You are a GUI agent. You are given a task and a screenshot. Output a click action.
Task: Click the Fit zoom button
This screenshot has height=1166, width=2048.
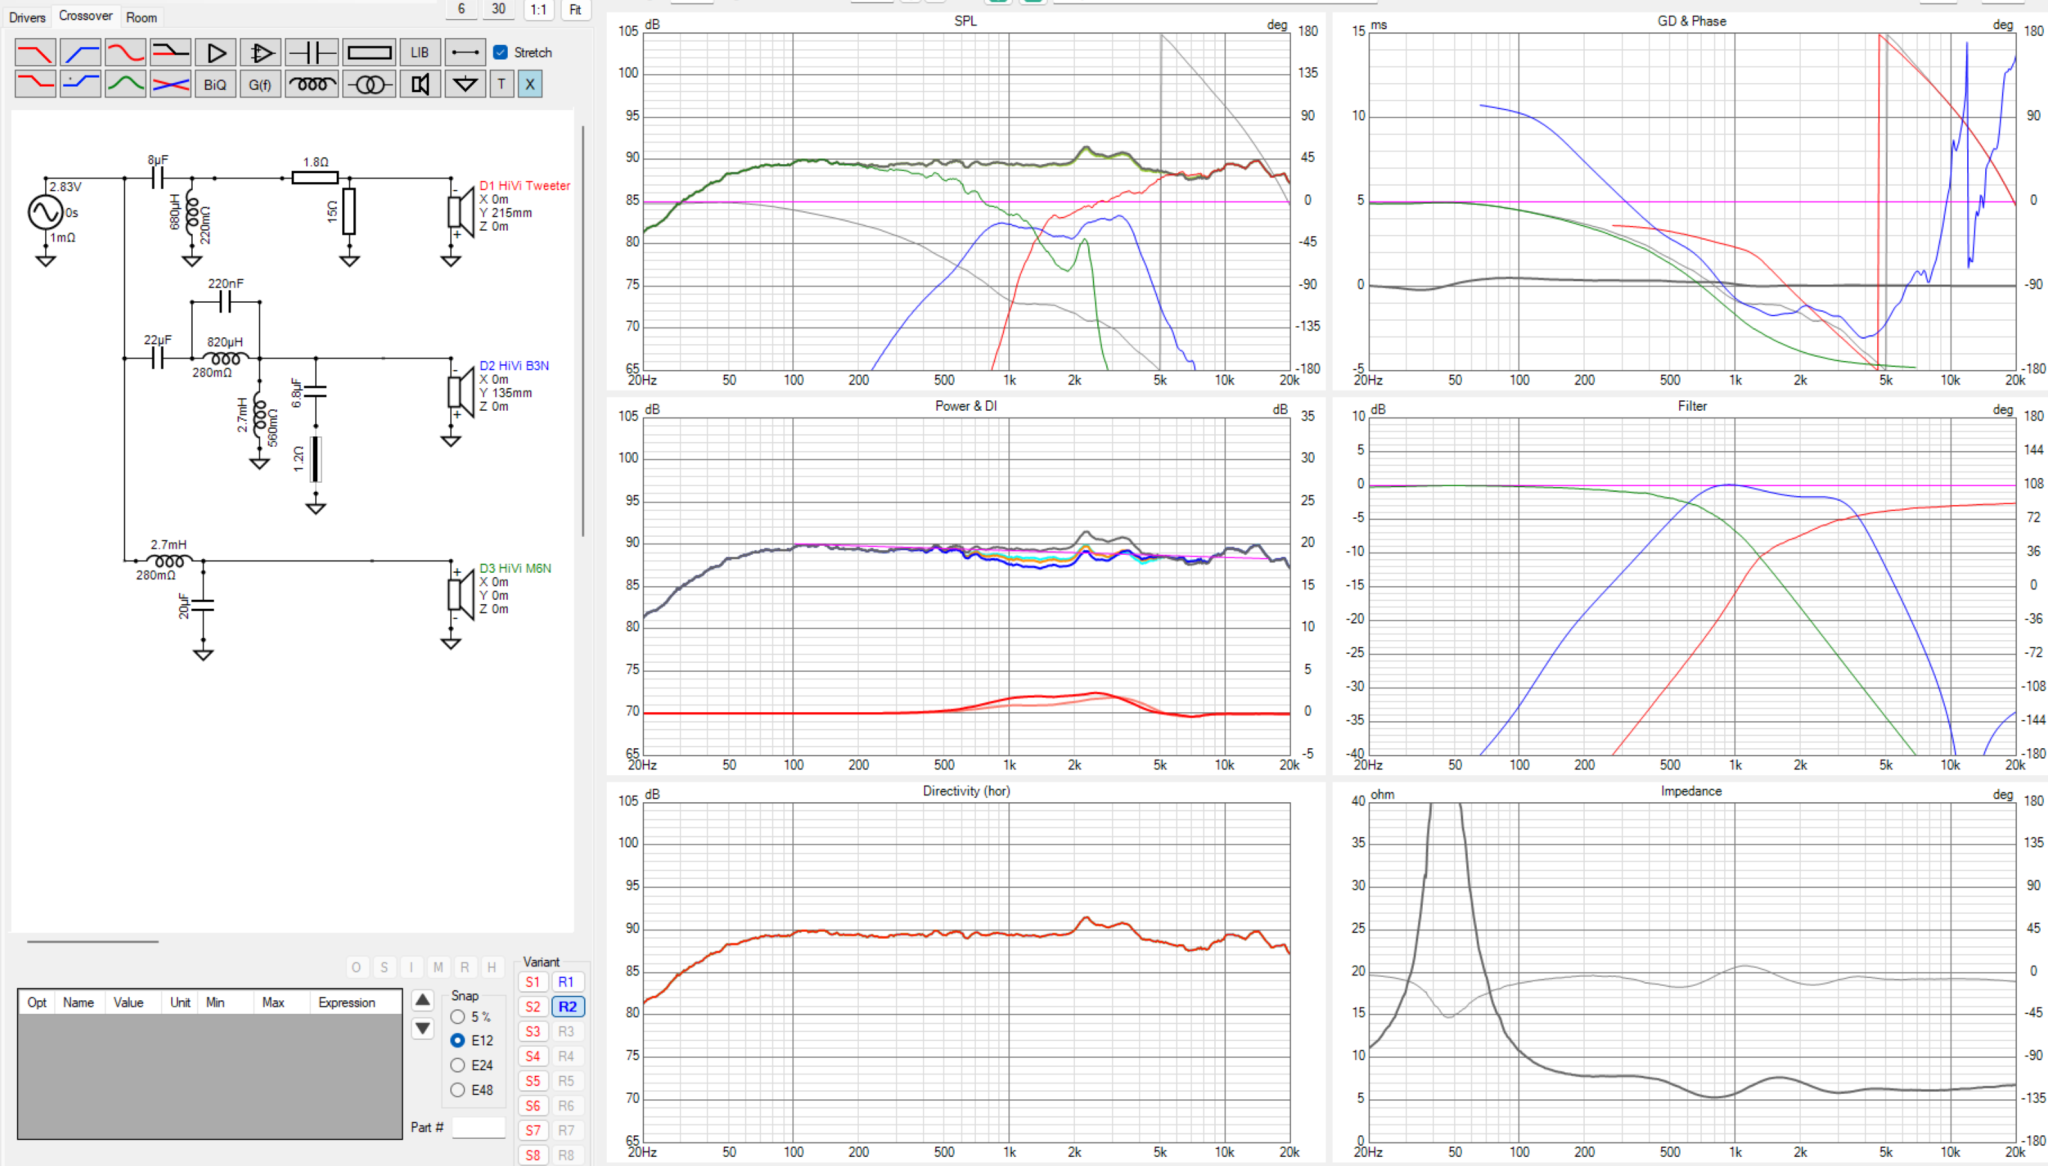pos(575,9)
